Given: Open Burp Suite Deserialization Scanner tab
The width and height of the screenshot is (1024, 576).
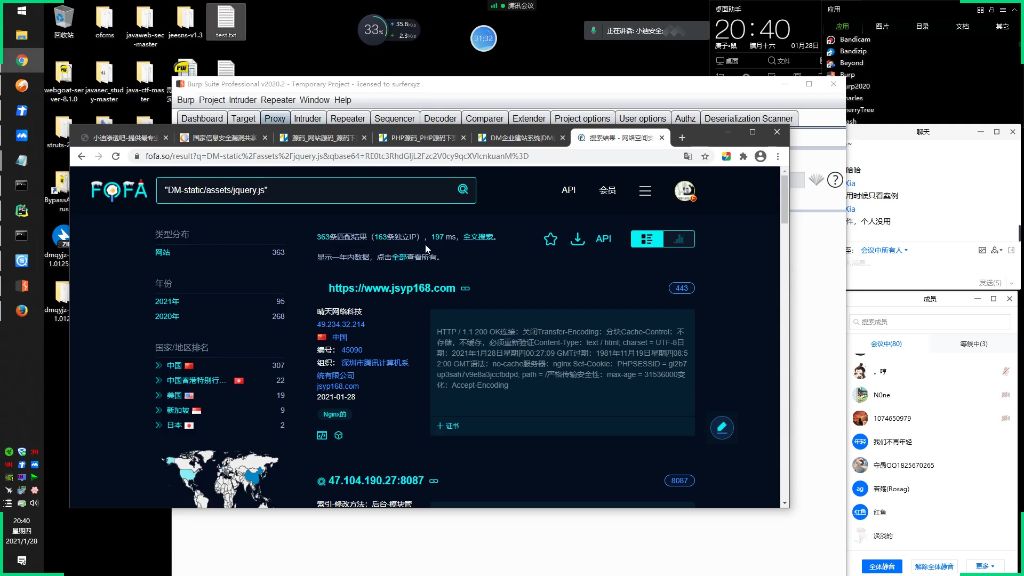Looking at the screenshot, I should coord(748,118).
